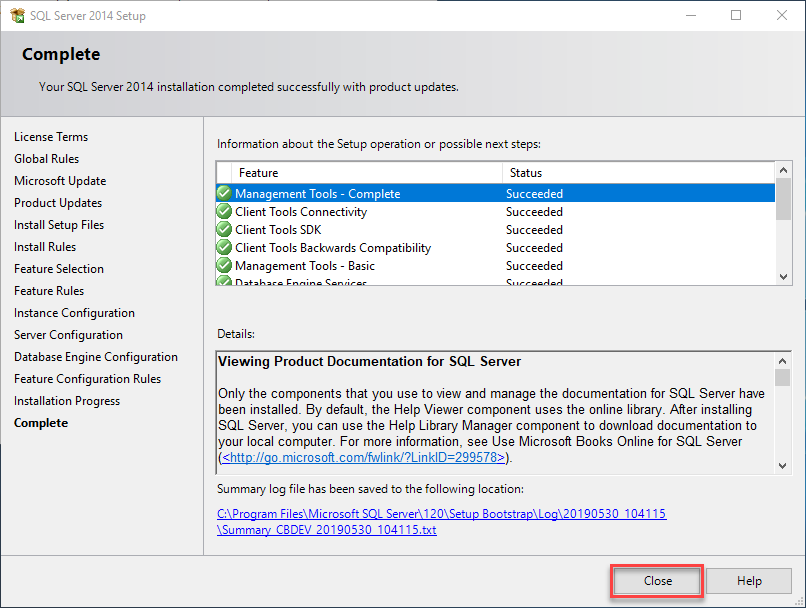
Task: Click the Details pane scrollbar thumb
Action: point(782,377)
